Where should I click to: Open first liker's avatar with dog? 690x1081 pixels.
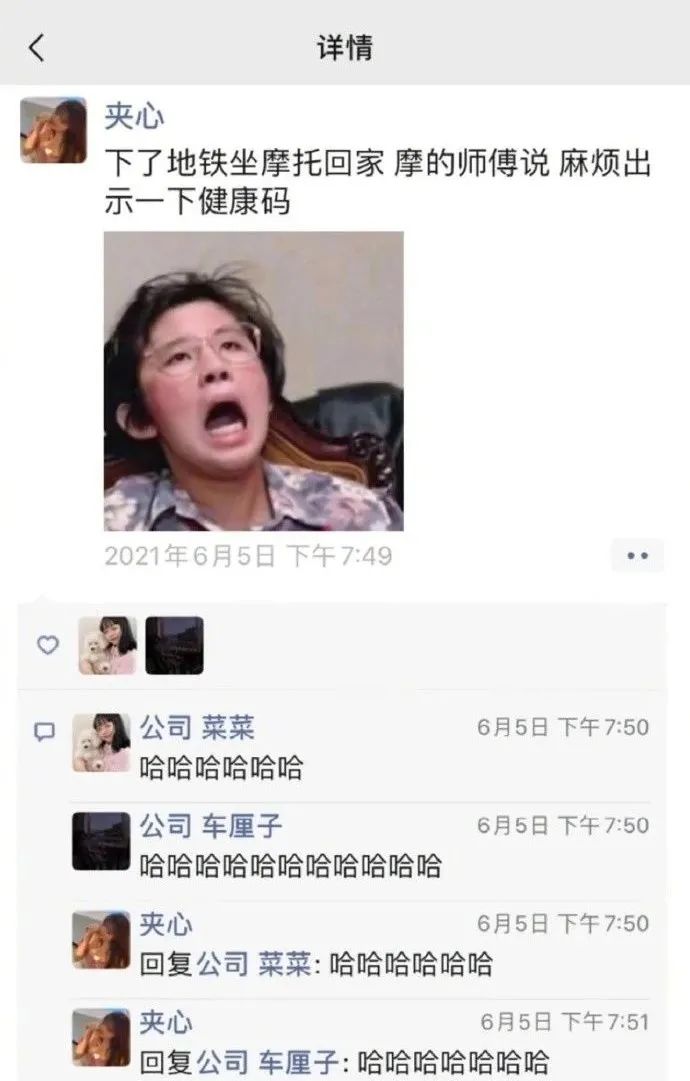click(107, 645)
